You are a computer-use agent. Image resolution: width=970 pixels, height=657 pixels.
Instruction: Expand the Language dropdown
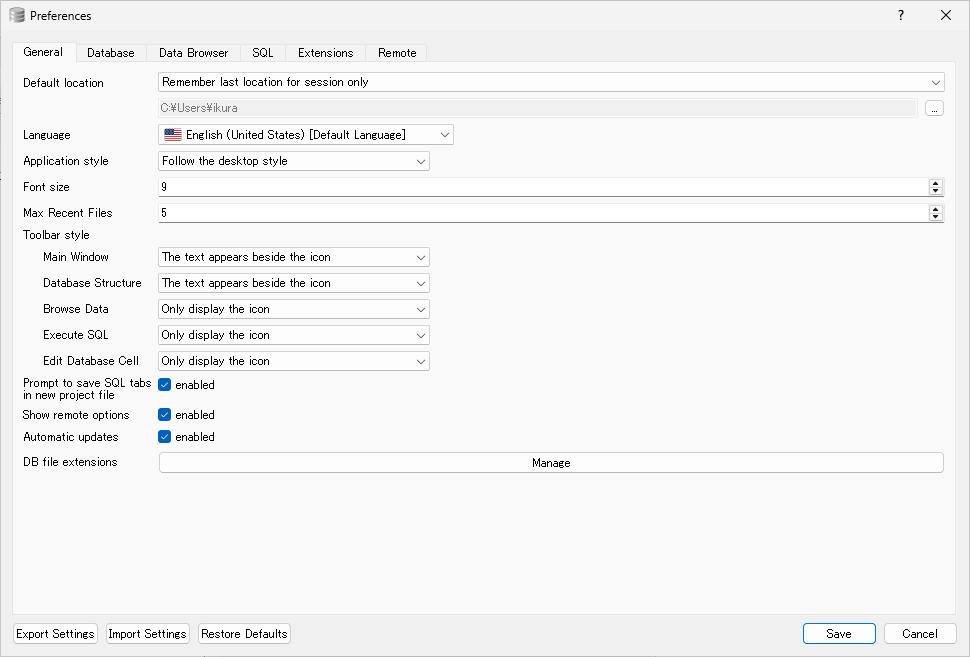[x=305, y=134]
